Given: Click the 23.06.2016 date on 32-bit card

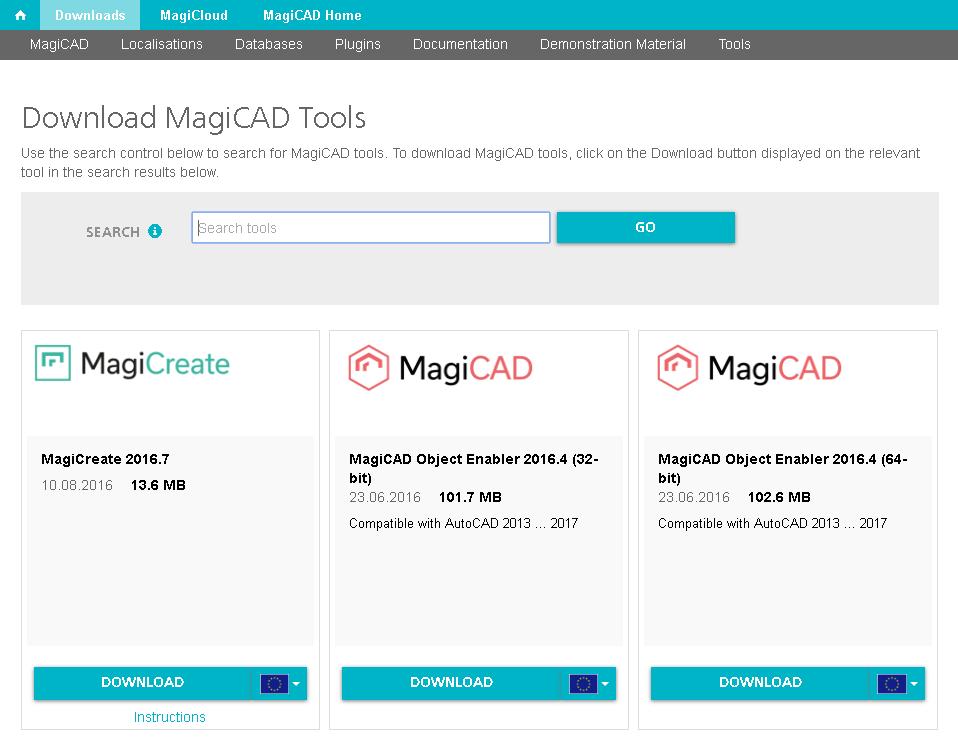Looking at the screenshot, I should point(385,497).
